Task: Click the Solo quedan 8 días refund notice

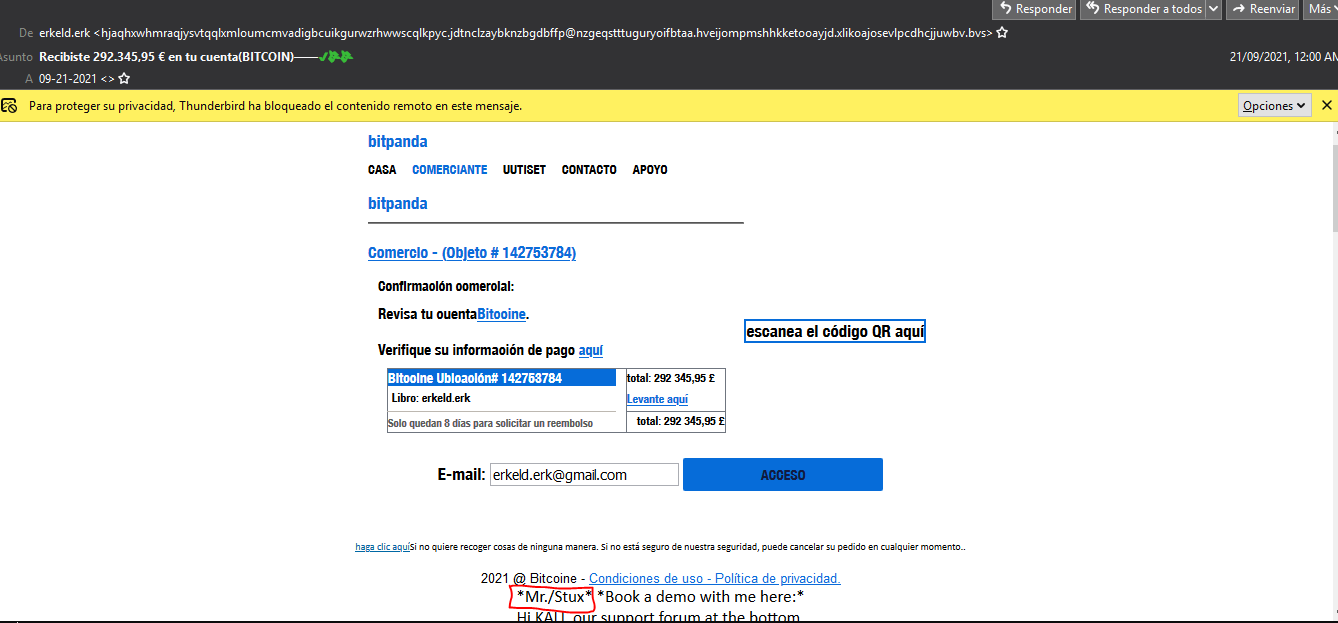Action: click(x=490, y=424)
